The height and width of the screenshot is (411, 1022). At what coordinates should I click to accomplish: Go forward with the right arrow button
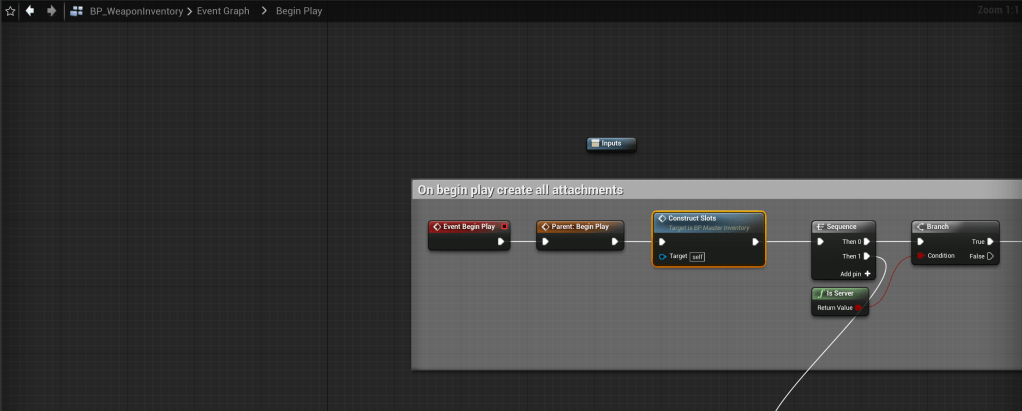[51, 11]
